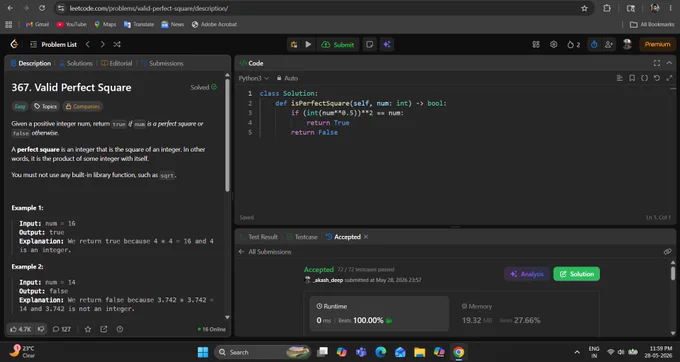Open the LeetCode home logo
The height and width of the screenshot is (362, 680).
pos(14,44)
